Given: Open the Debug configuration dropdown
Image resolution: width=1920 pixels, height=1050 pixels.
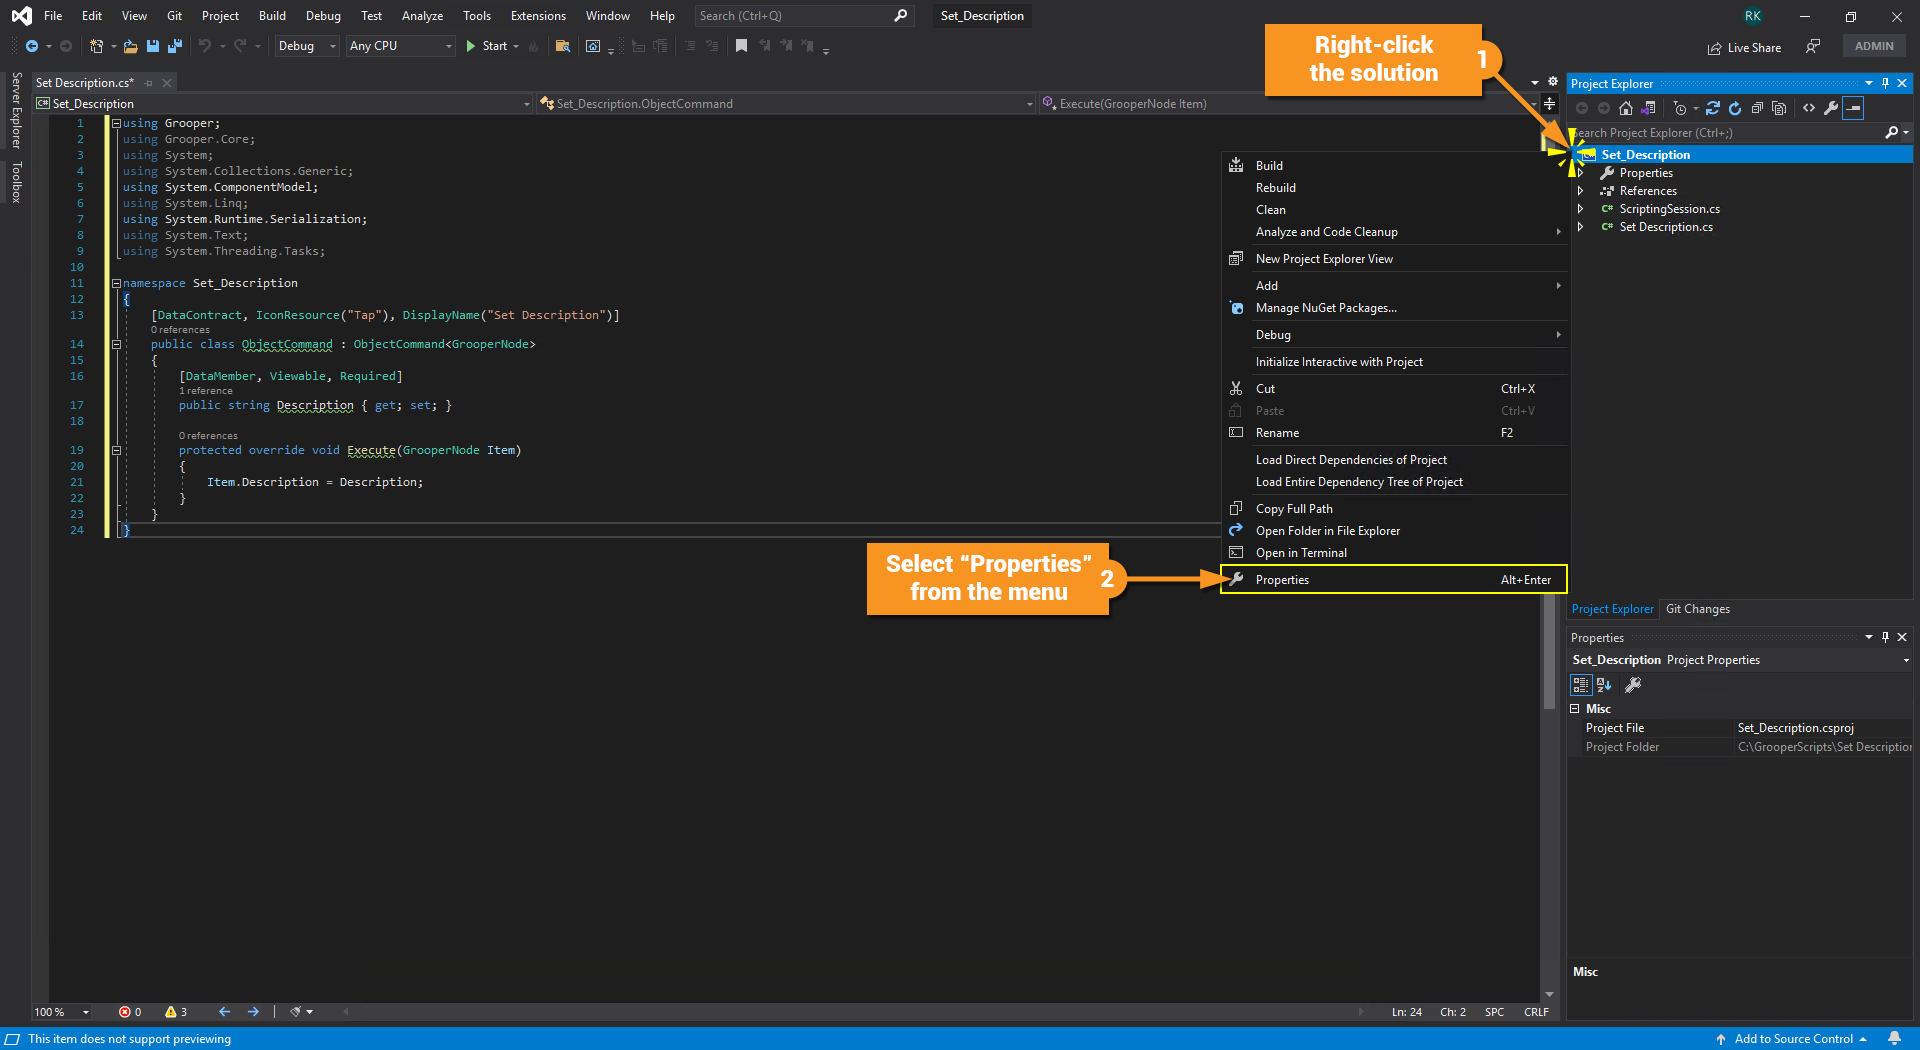Looking at the screenshot, I should (x=306, y=46).
